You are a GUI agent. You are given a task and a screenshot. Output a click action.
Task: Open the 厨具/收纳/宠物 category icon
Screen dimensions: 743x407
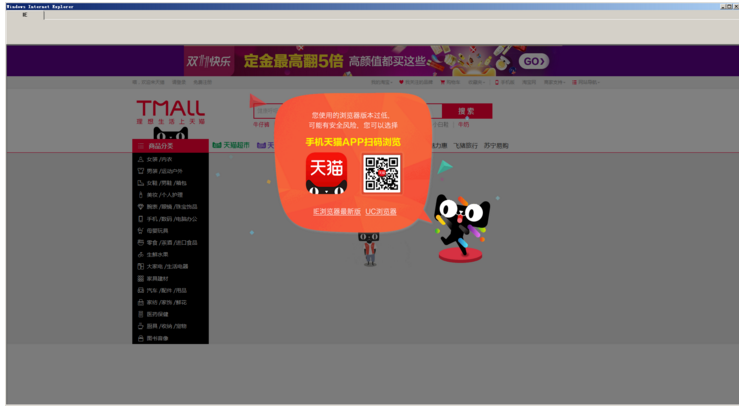pyautogui.click(x=140, y=326)
